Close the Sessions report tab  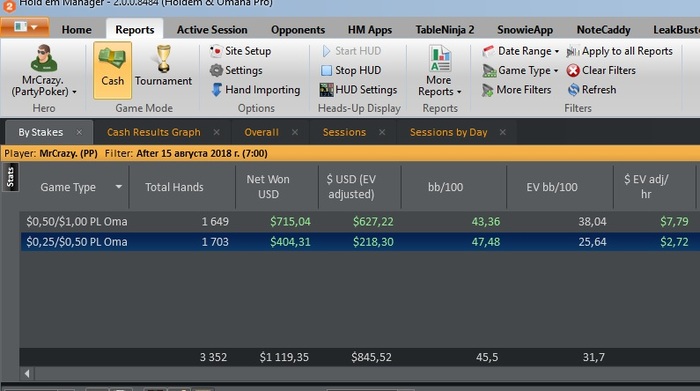(382, 132)
